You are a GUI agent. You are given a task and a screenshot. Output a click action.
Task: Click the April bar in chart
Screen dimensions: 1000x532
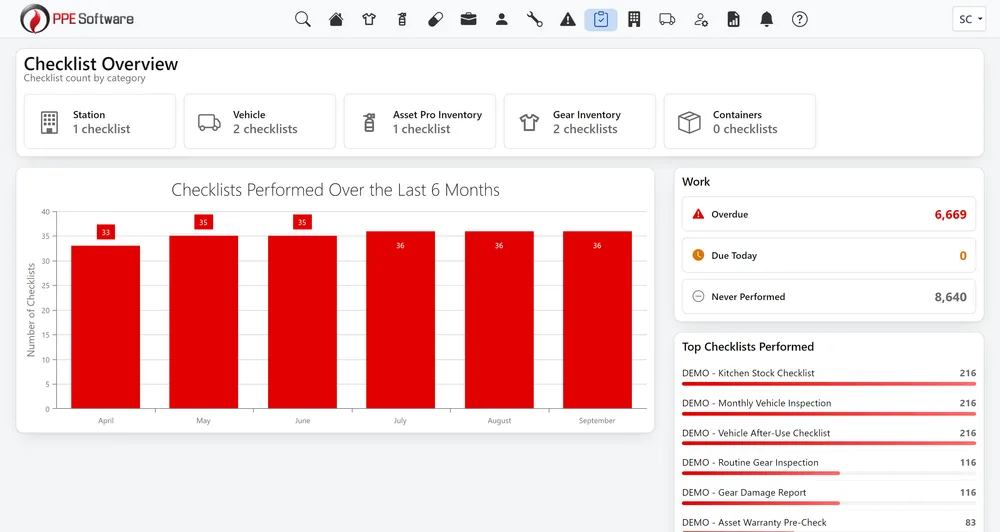tap(105, 327)
